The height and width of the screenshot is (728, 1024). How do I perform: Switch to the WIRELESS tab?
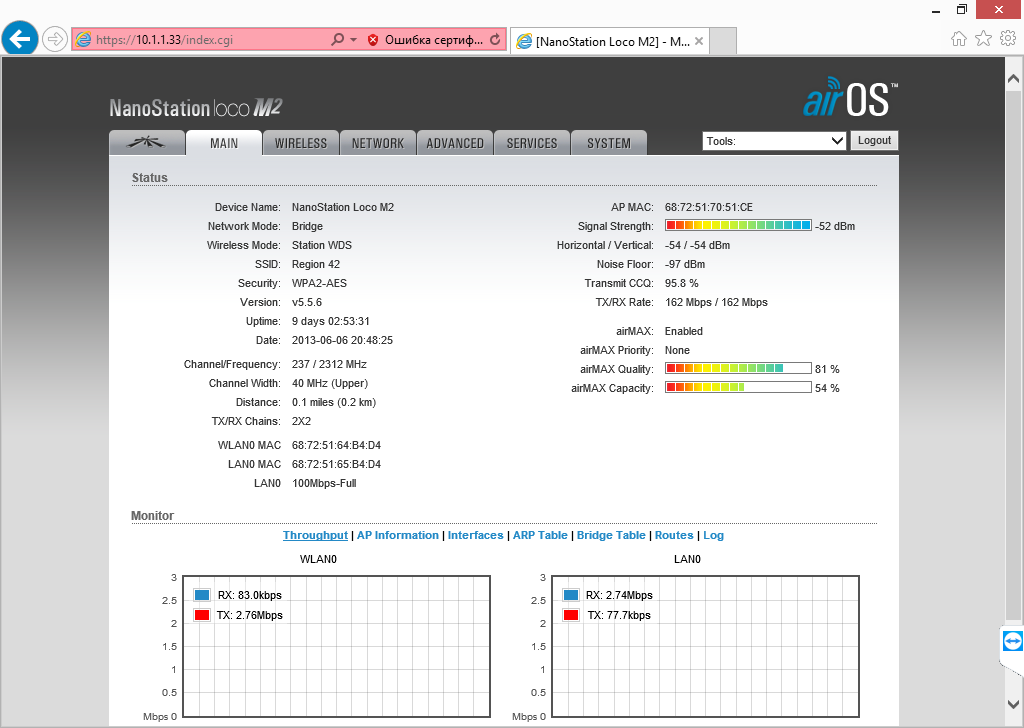[301, 143]
